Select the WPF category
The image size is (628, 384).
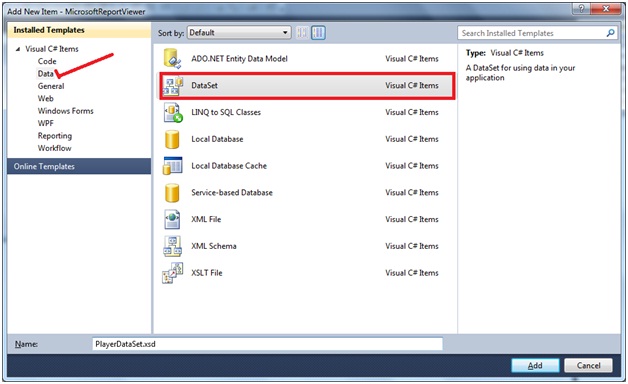45,123
